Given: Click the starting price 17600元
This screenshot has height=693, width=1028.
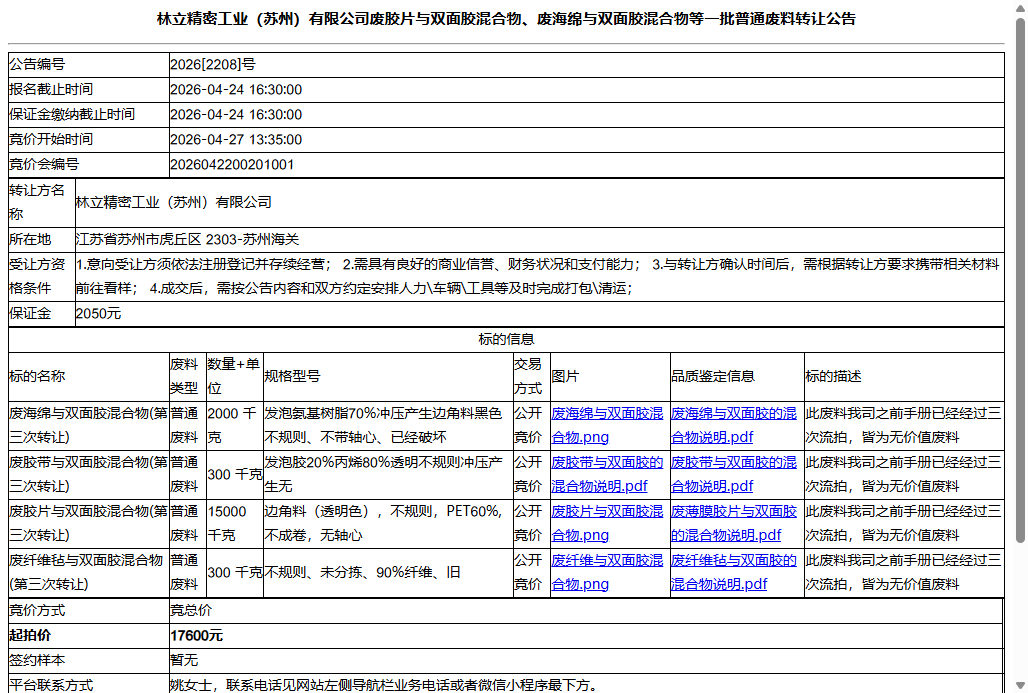Looking at the screenshot, I should [197, 636].
